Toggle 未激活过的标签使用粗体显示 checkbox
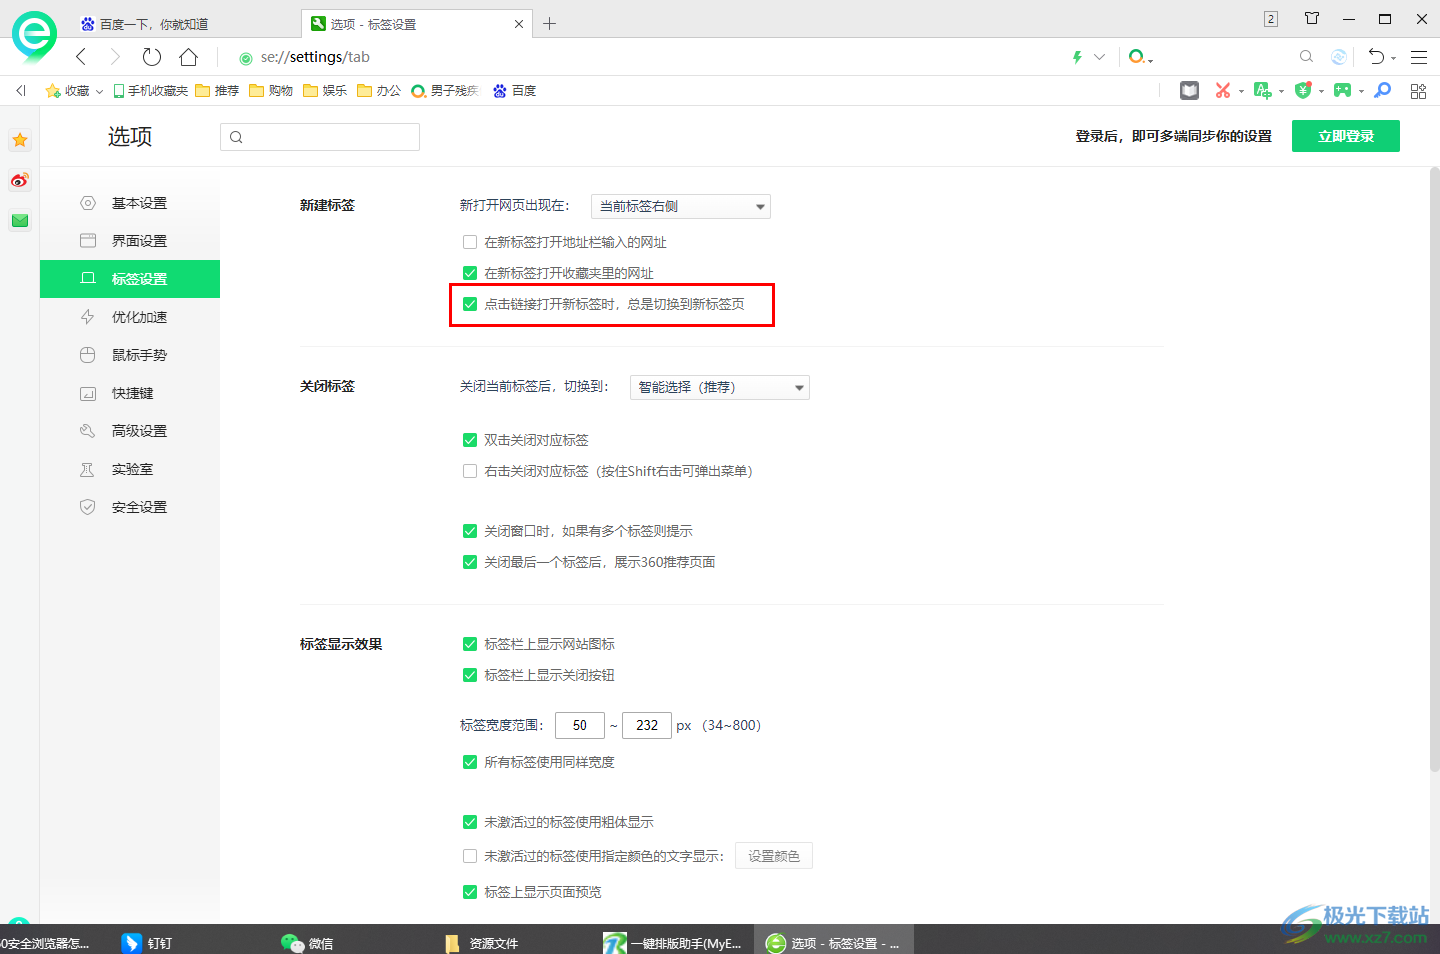This screenshot has height=954, width=1440. point(470,822)
